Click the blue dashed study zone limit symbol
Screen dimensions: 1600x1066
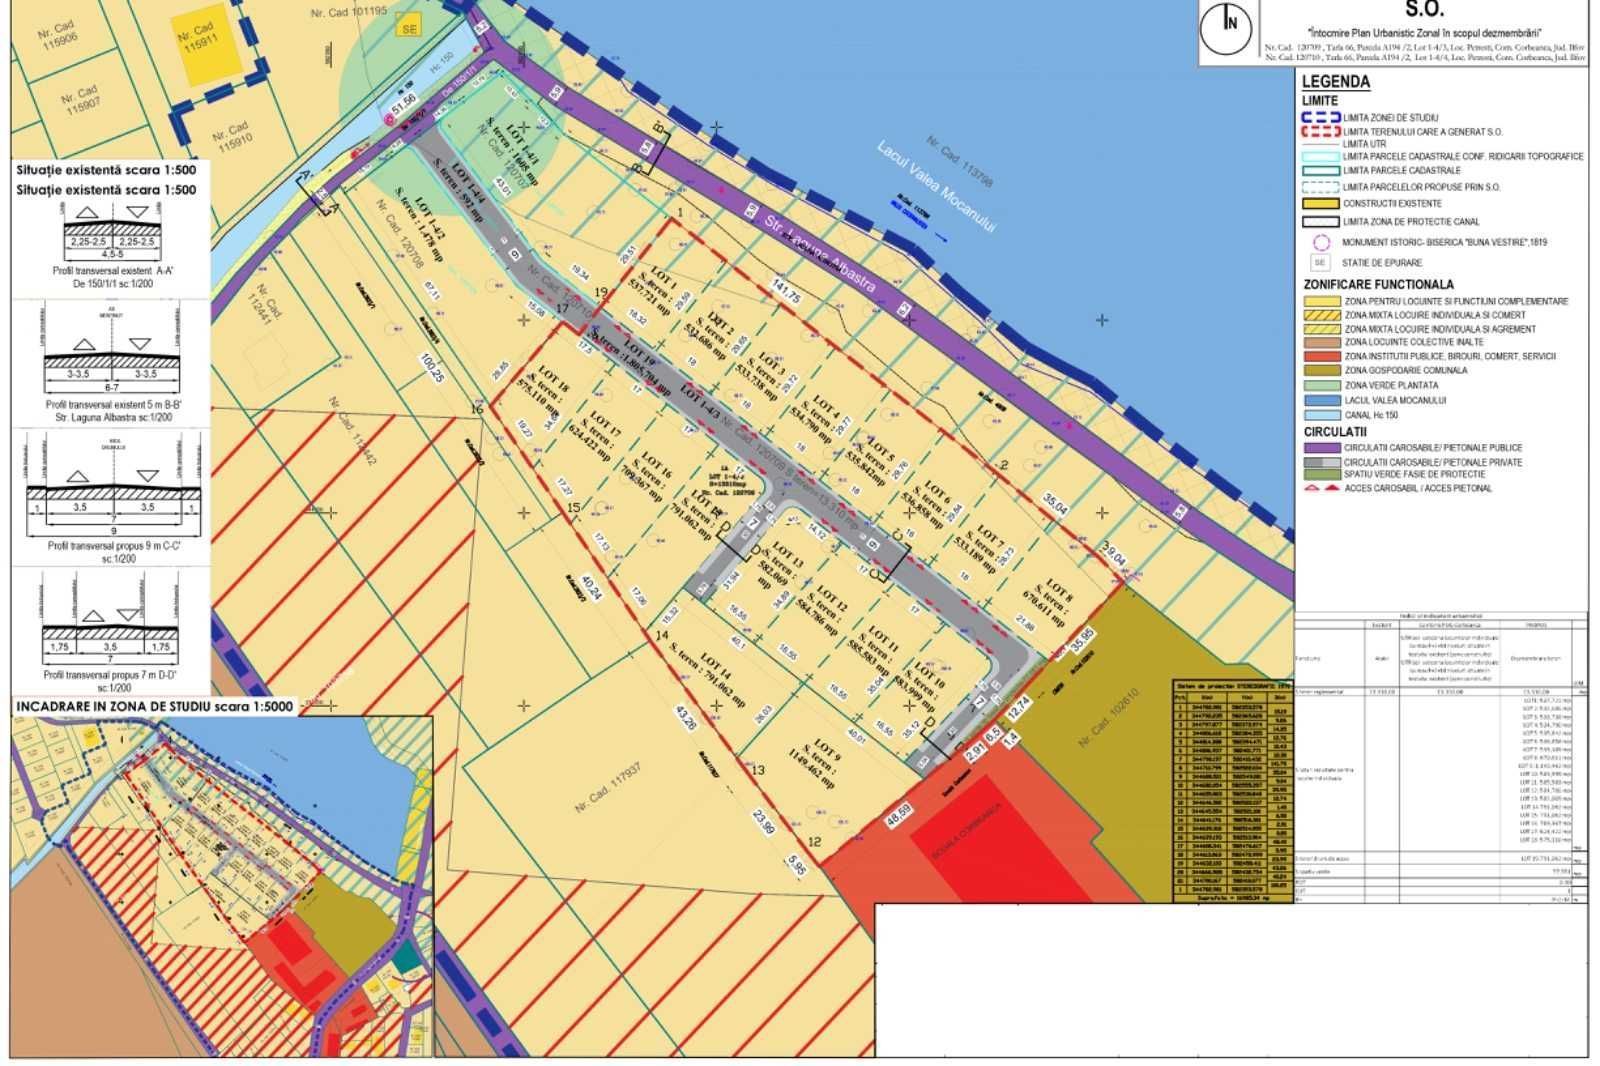(x=1320, y=118)
